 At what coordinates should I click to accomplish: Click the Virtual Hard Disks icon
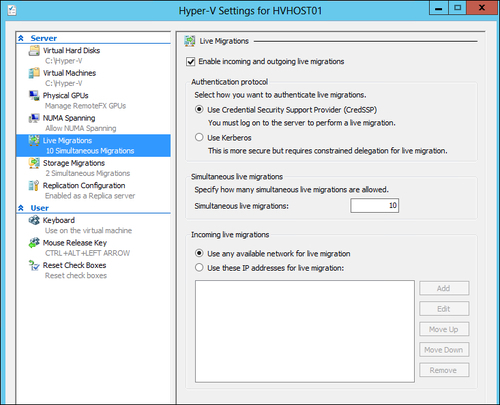34,51
